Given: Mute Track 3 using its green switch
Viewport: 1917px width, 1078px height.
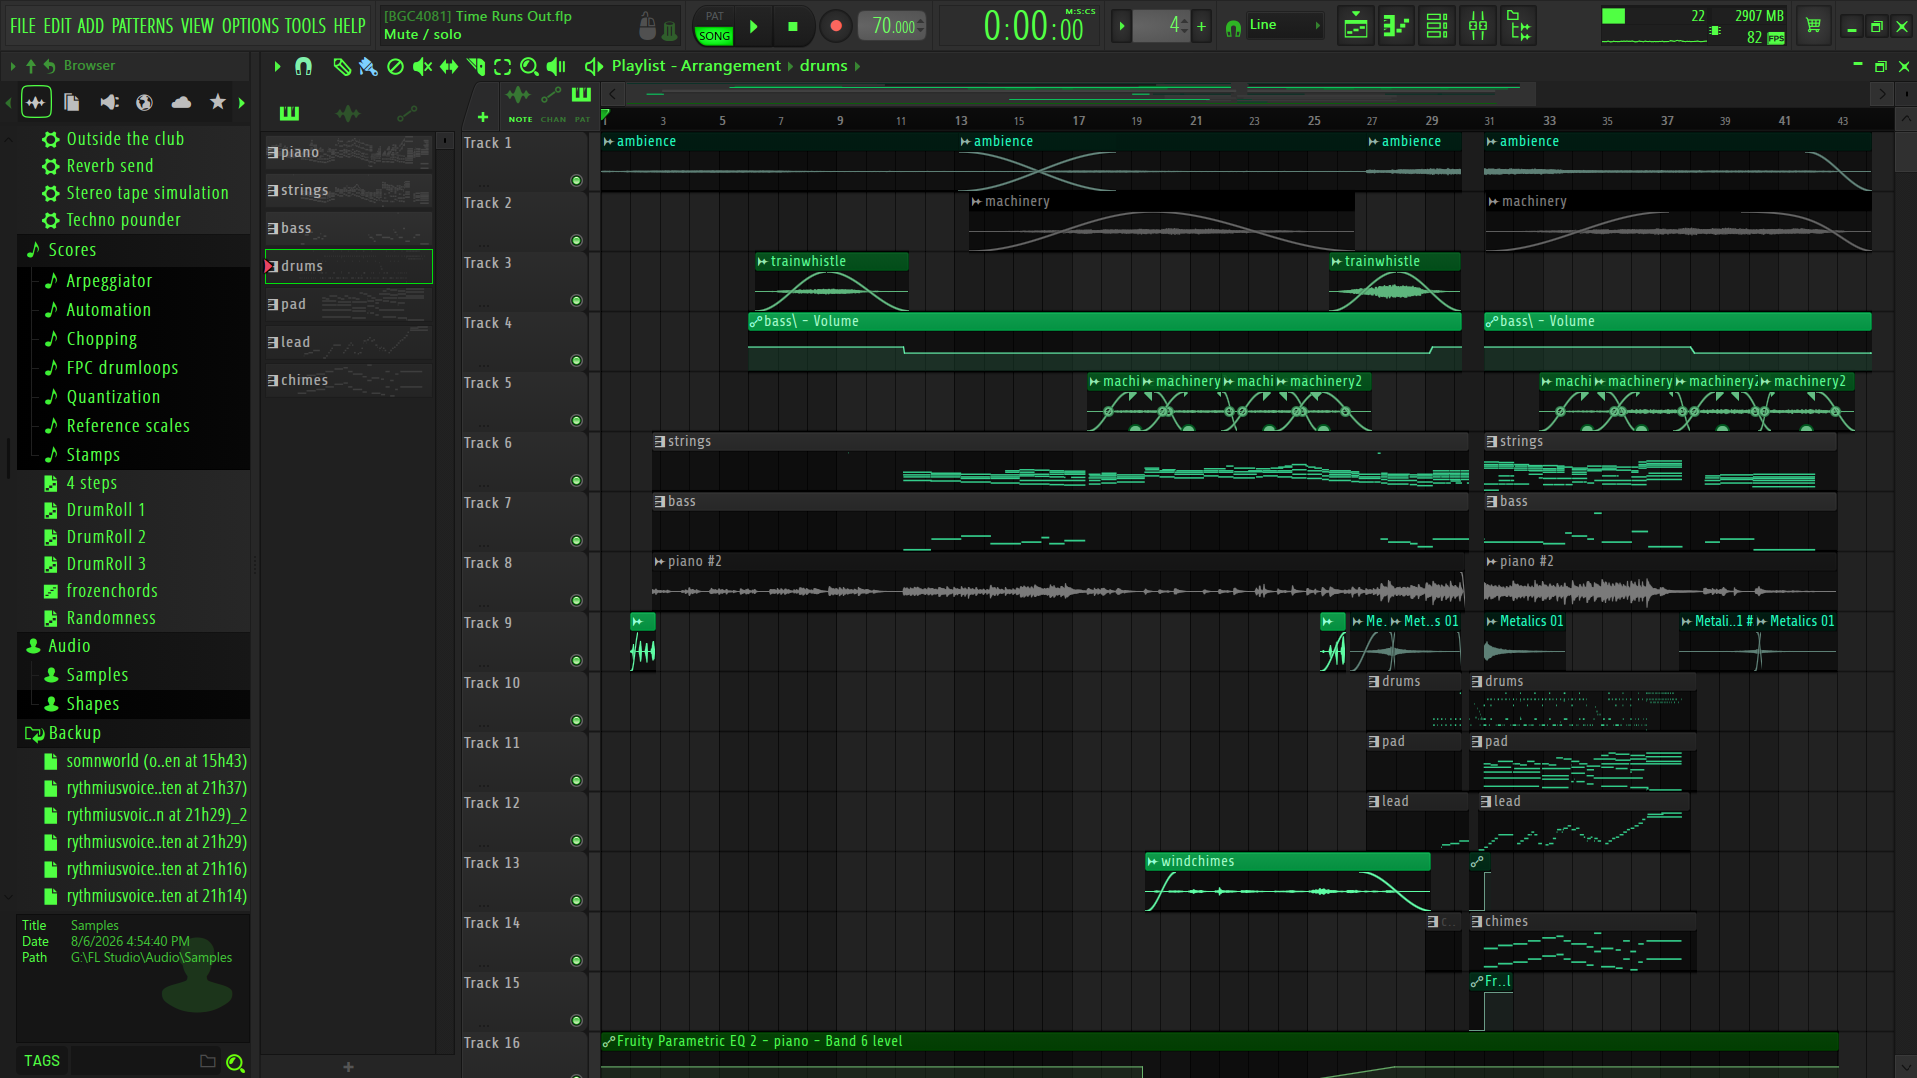Looking at the screenshot, I should pyautogui.click(x=576, y=301).
